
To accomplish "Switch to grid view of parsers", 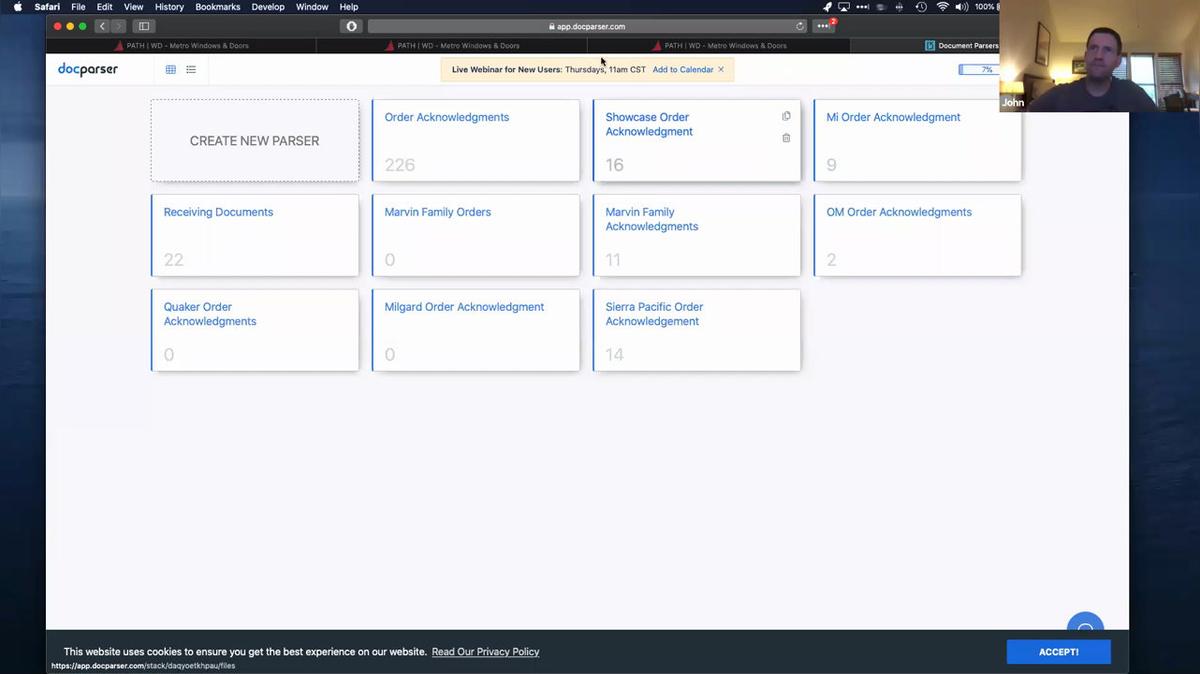I will coord(171,70).
